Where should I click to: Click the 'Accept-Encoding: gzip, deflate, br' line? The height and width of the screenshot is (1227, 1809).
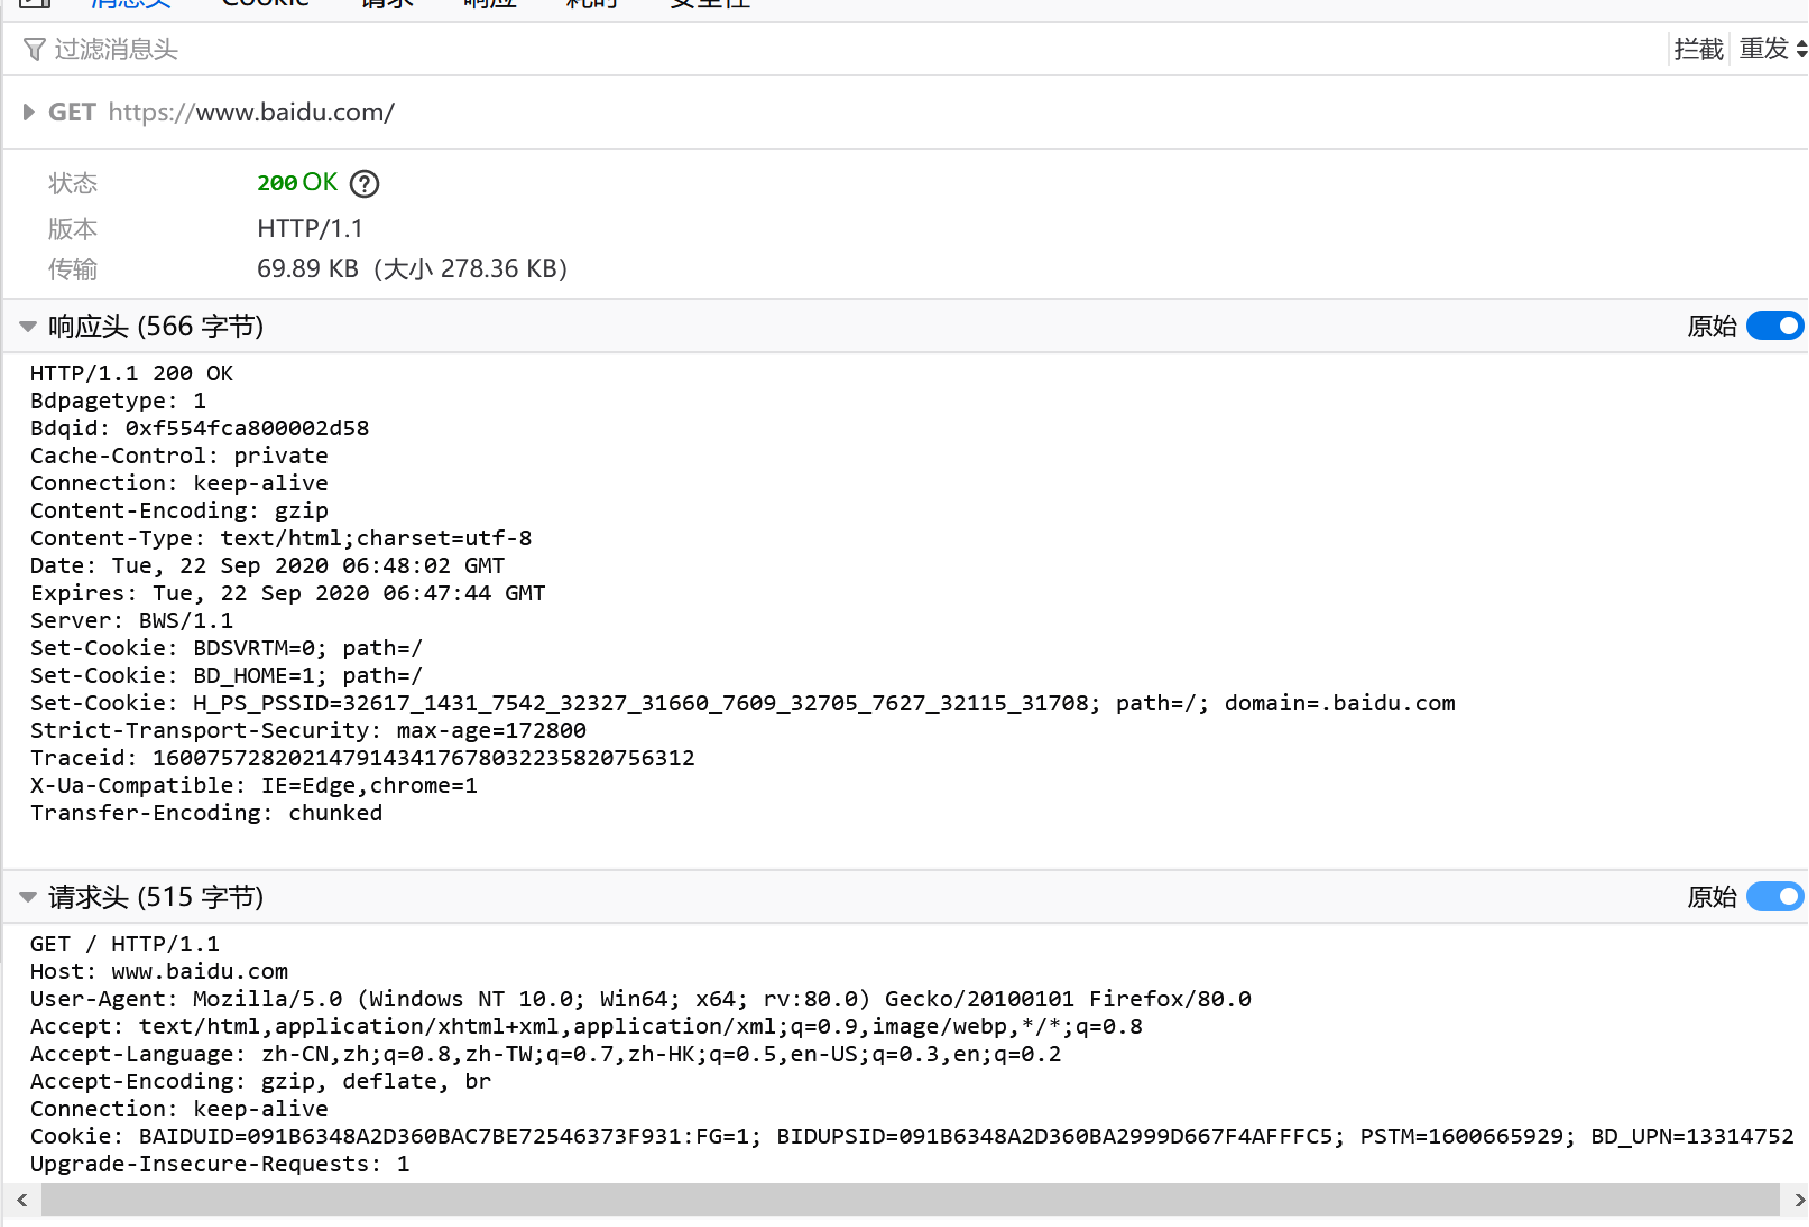[x=261, y=1082]
